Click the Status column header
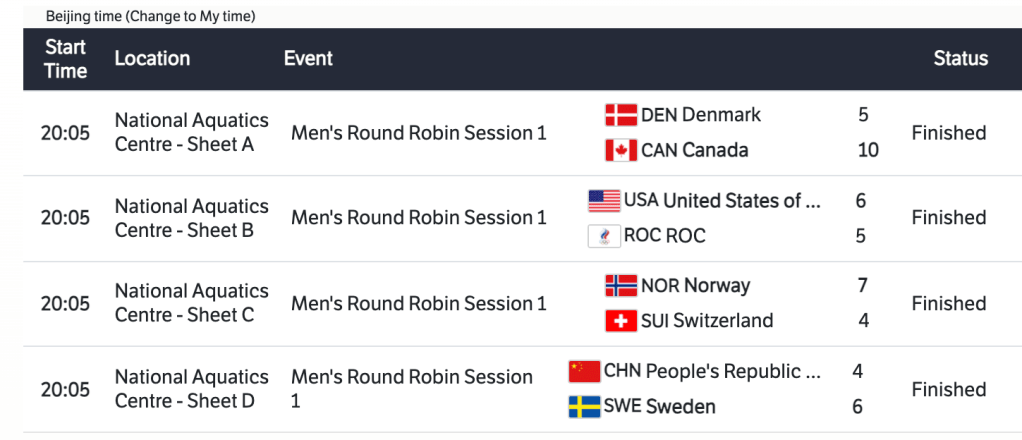 [x=960, y=59]
